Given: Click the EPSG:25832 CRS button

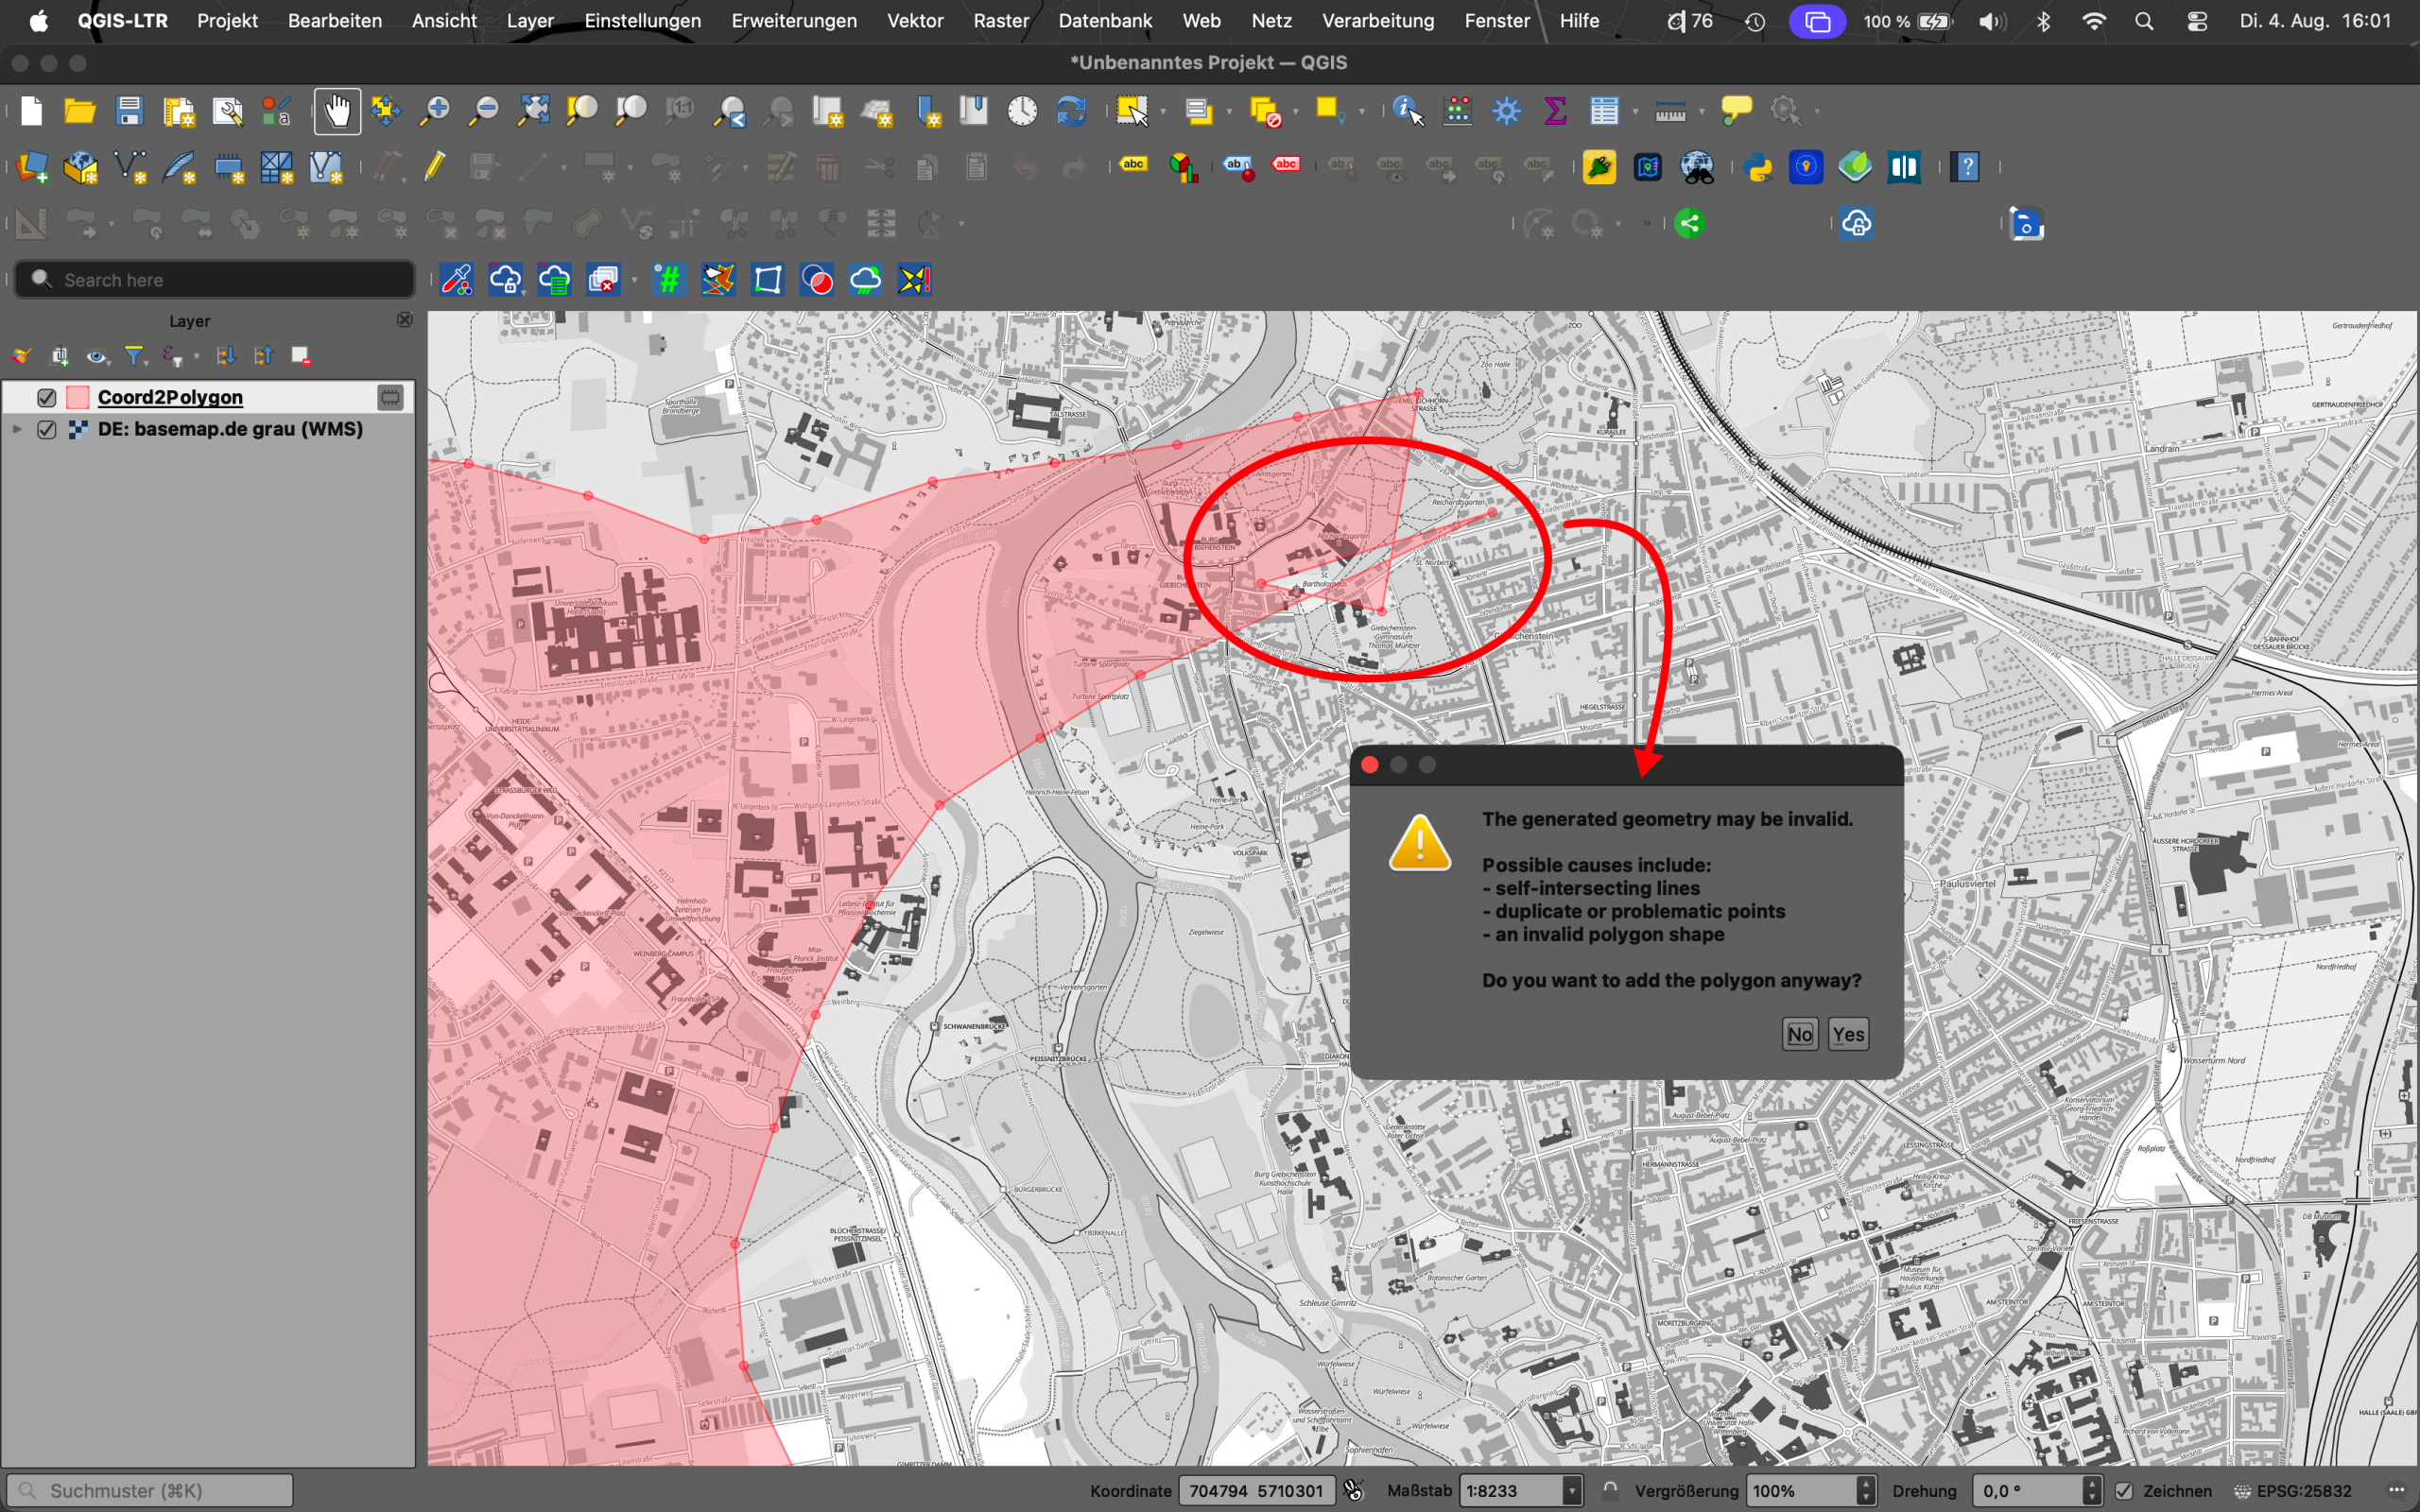Looking at the screenshot, I should pyautogui.click(x=2293, y=1491).
